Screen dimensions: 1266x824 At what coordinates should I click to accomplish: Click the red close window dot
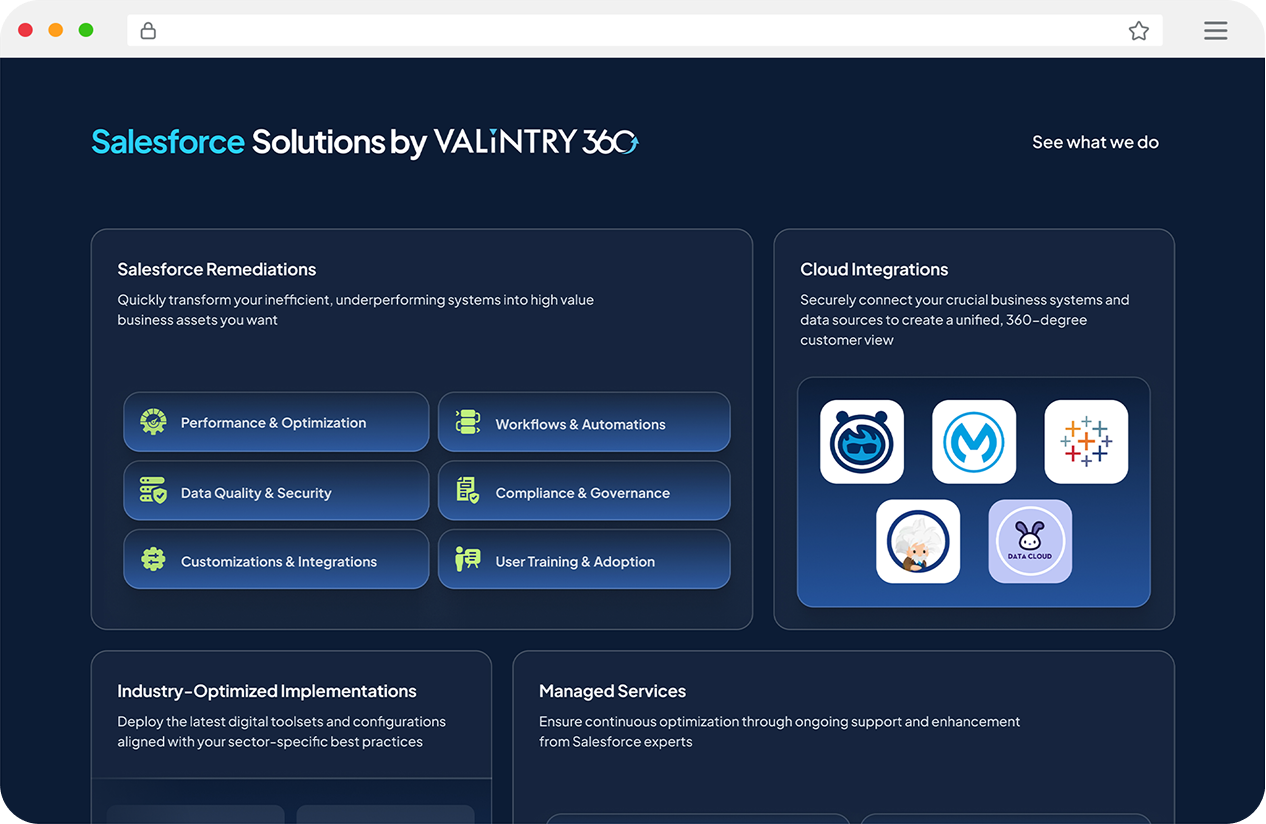point(25,30)
